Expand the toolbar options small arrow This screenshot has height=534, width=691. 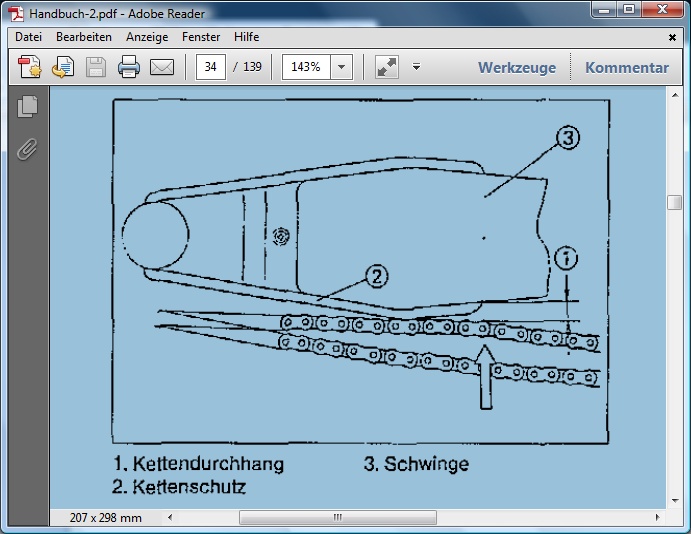tap(416, 67)
